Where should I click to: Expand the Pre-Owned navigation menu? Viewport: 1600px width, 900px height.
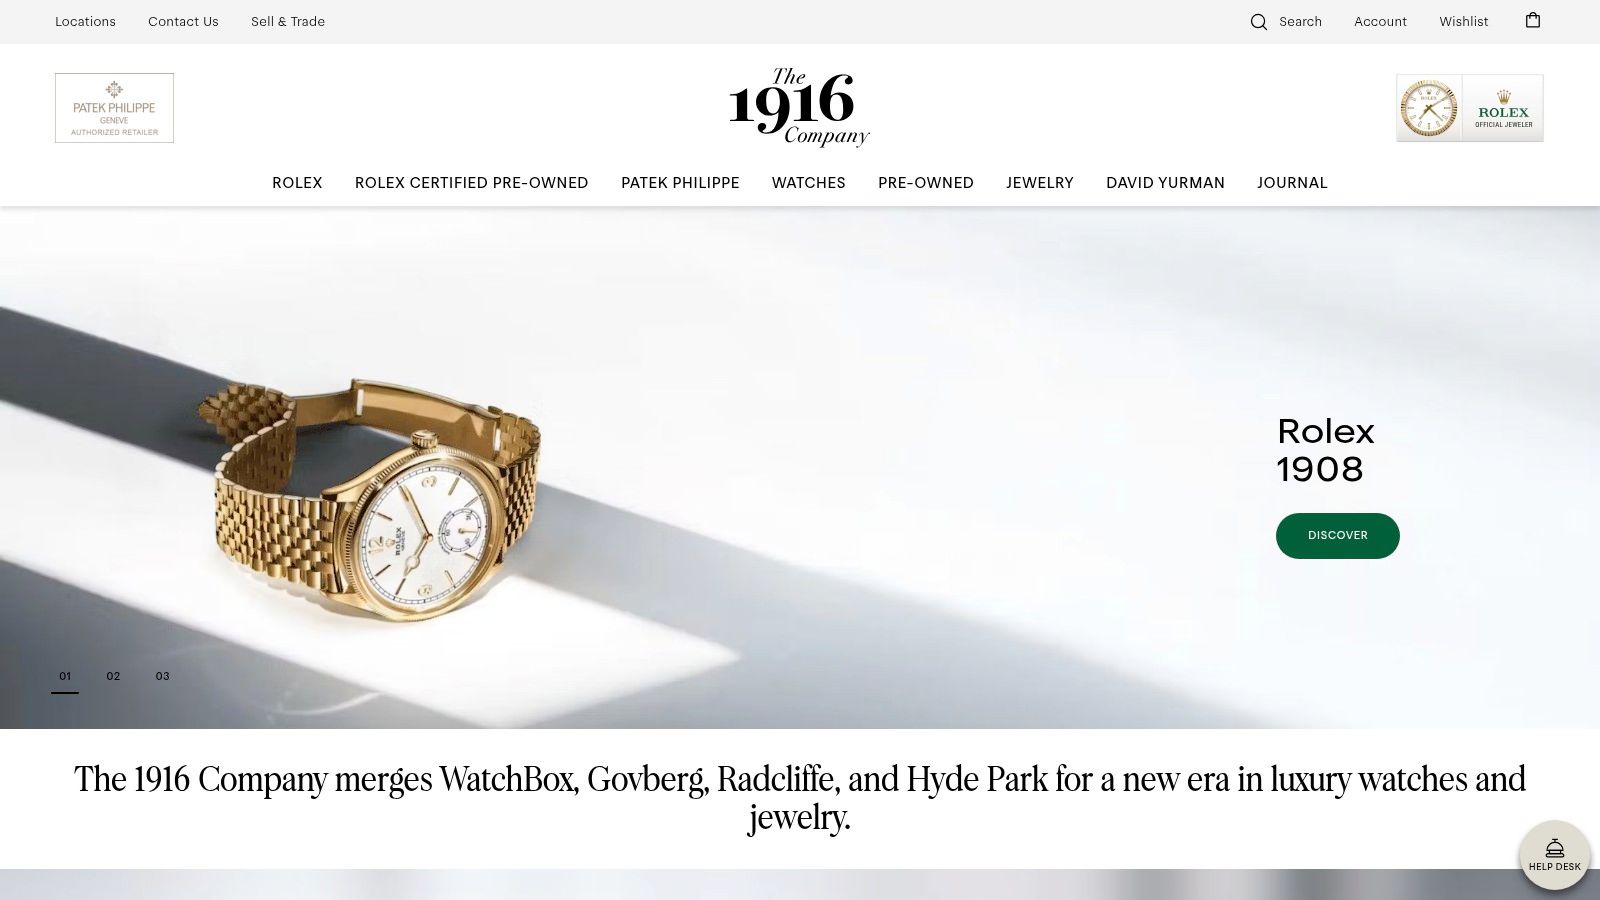coord(926,183)
